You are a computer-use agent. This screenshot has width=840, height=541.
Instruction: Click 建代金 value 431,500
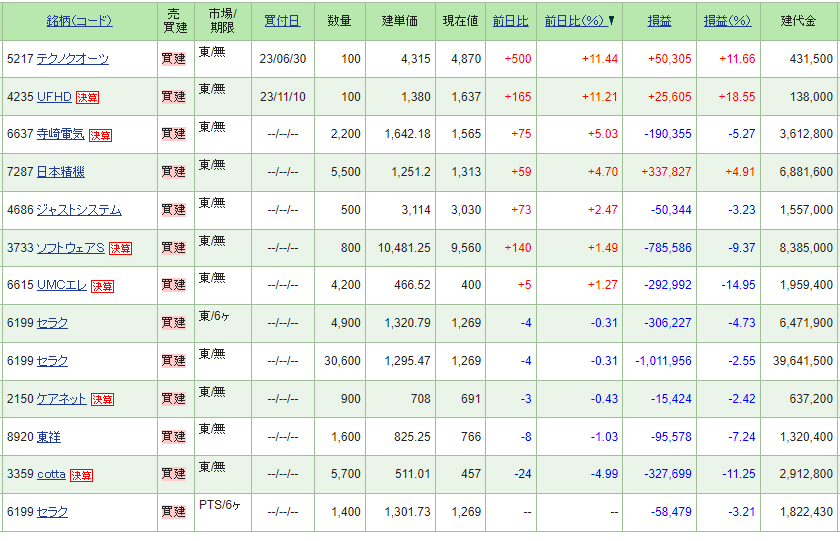[811, 59]
